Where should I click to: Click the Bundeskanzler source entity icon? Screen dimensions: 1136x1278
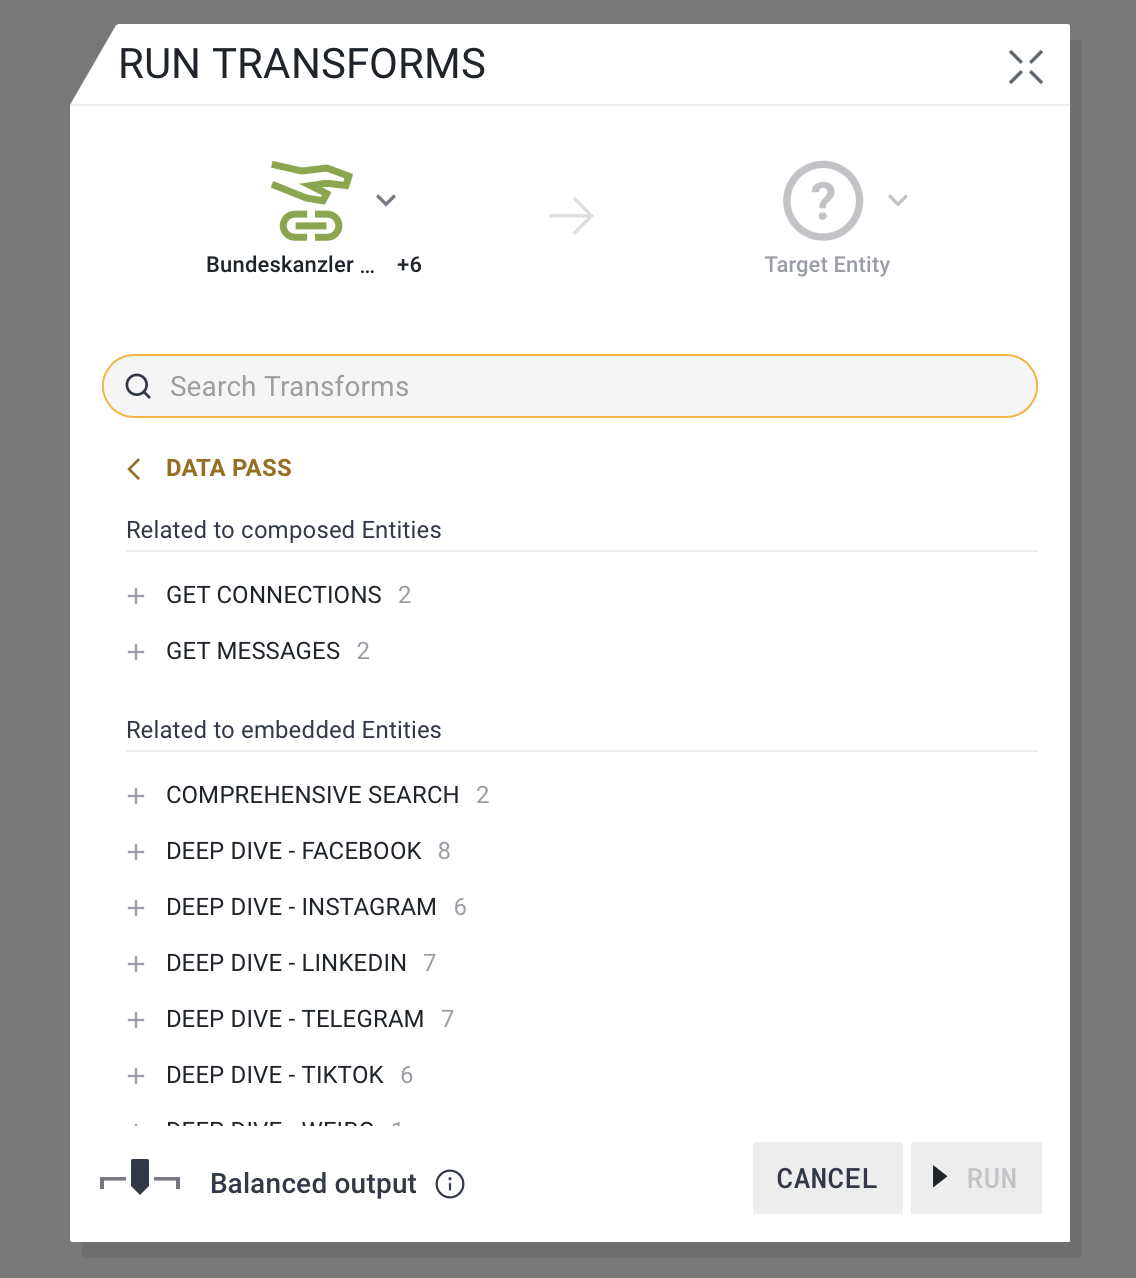coord(311,201)
